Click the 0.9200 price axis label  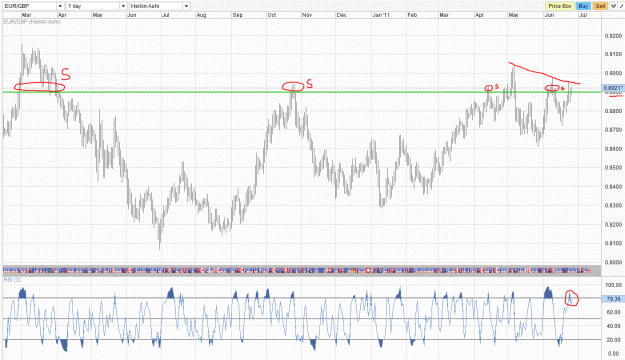tap(613, 36)
